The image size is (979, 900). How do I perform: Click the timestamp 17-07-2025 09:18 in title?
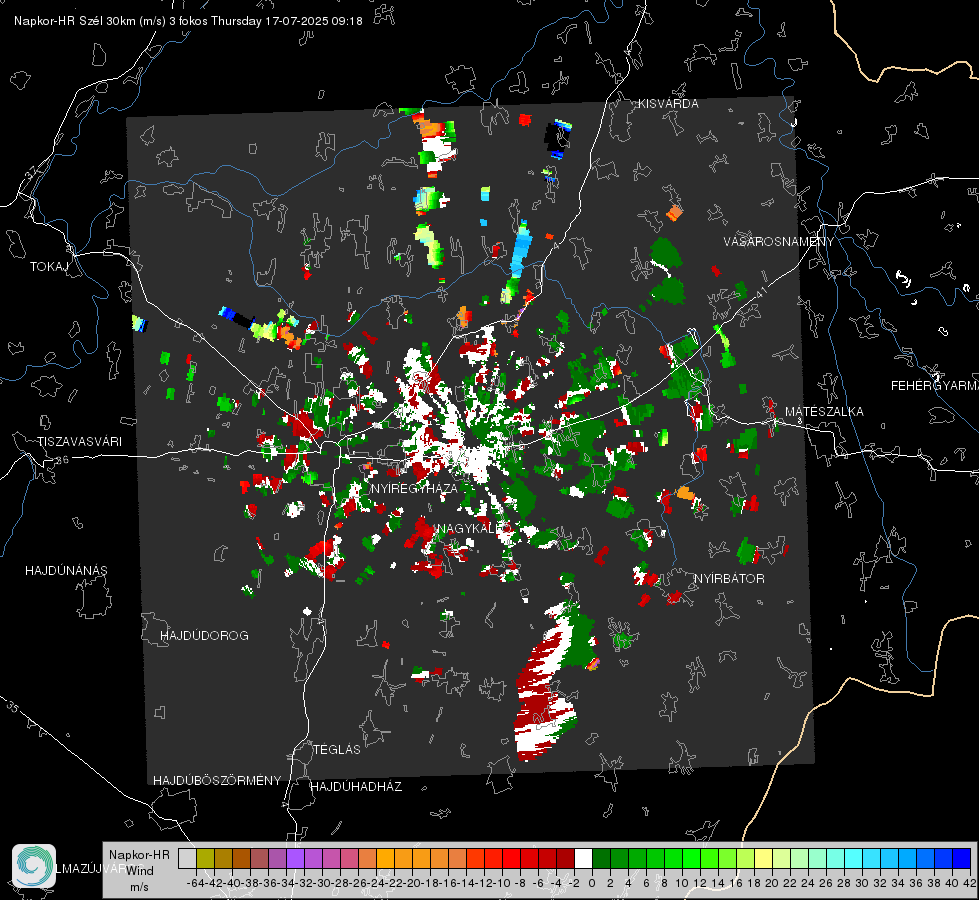(313, 21)
